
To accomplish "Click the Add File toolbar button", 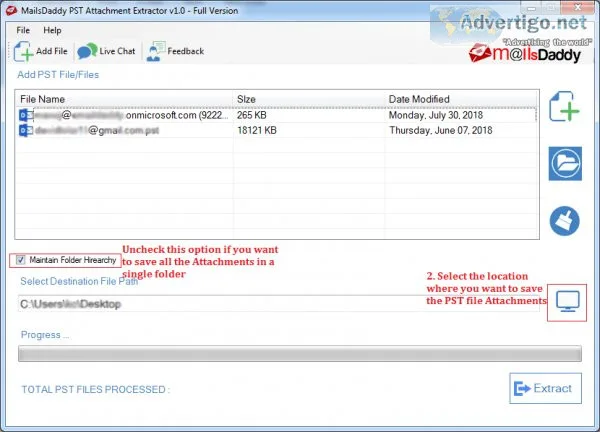I will (x=40, y=51).
